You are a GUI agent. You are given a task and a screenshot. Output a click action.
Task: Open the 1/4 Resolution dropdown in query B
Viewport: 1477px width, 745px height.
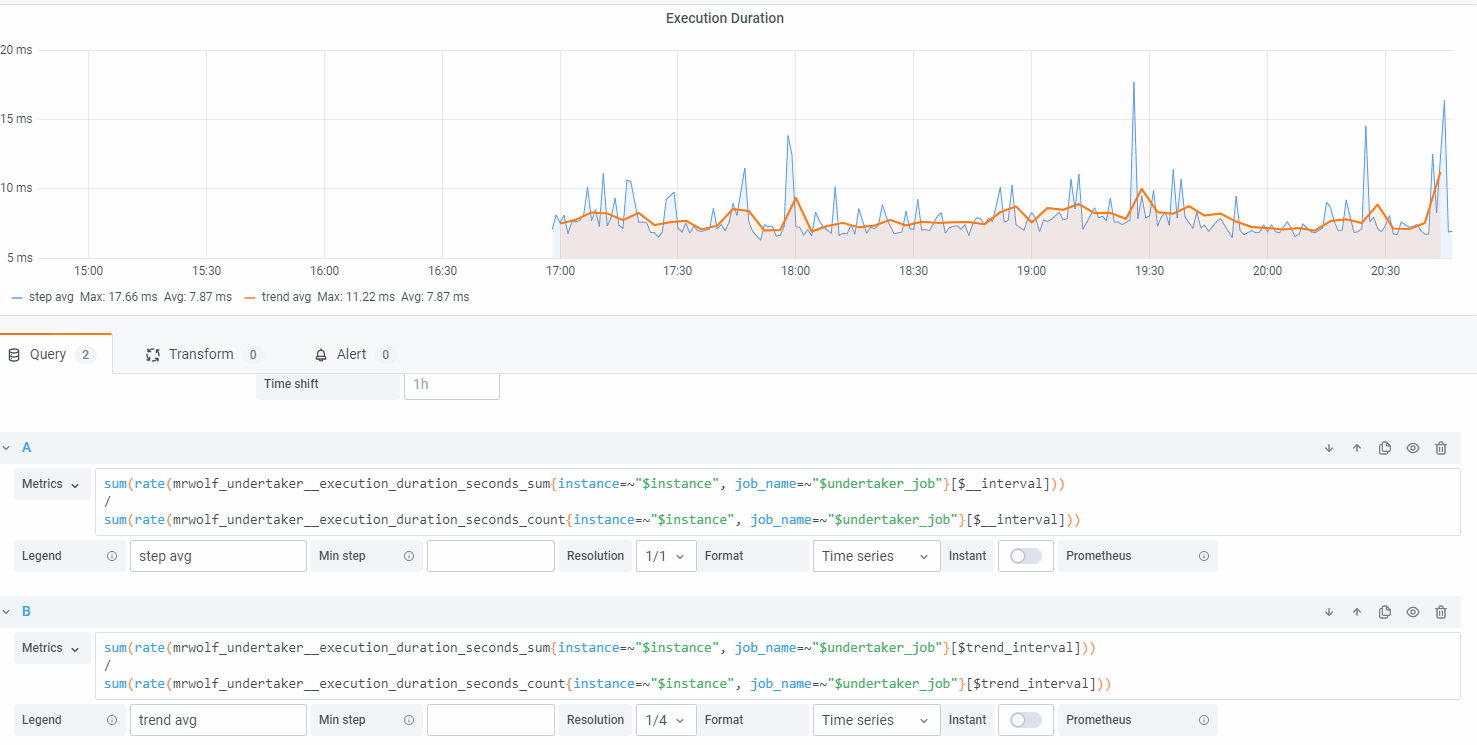coord(666,719)
